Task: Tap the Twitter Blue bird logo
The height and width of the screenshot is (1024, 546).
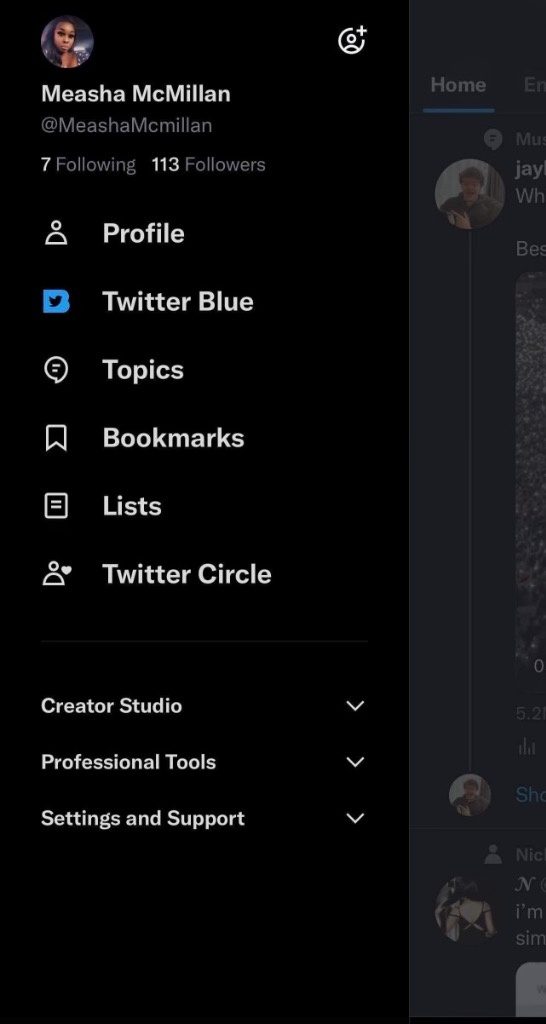Action: tap(56, 301)
